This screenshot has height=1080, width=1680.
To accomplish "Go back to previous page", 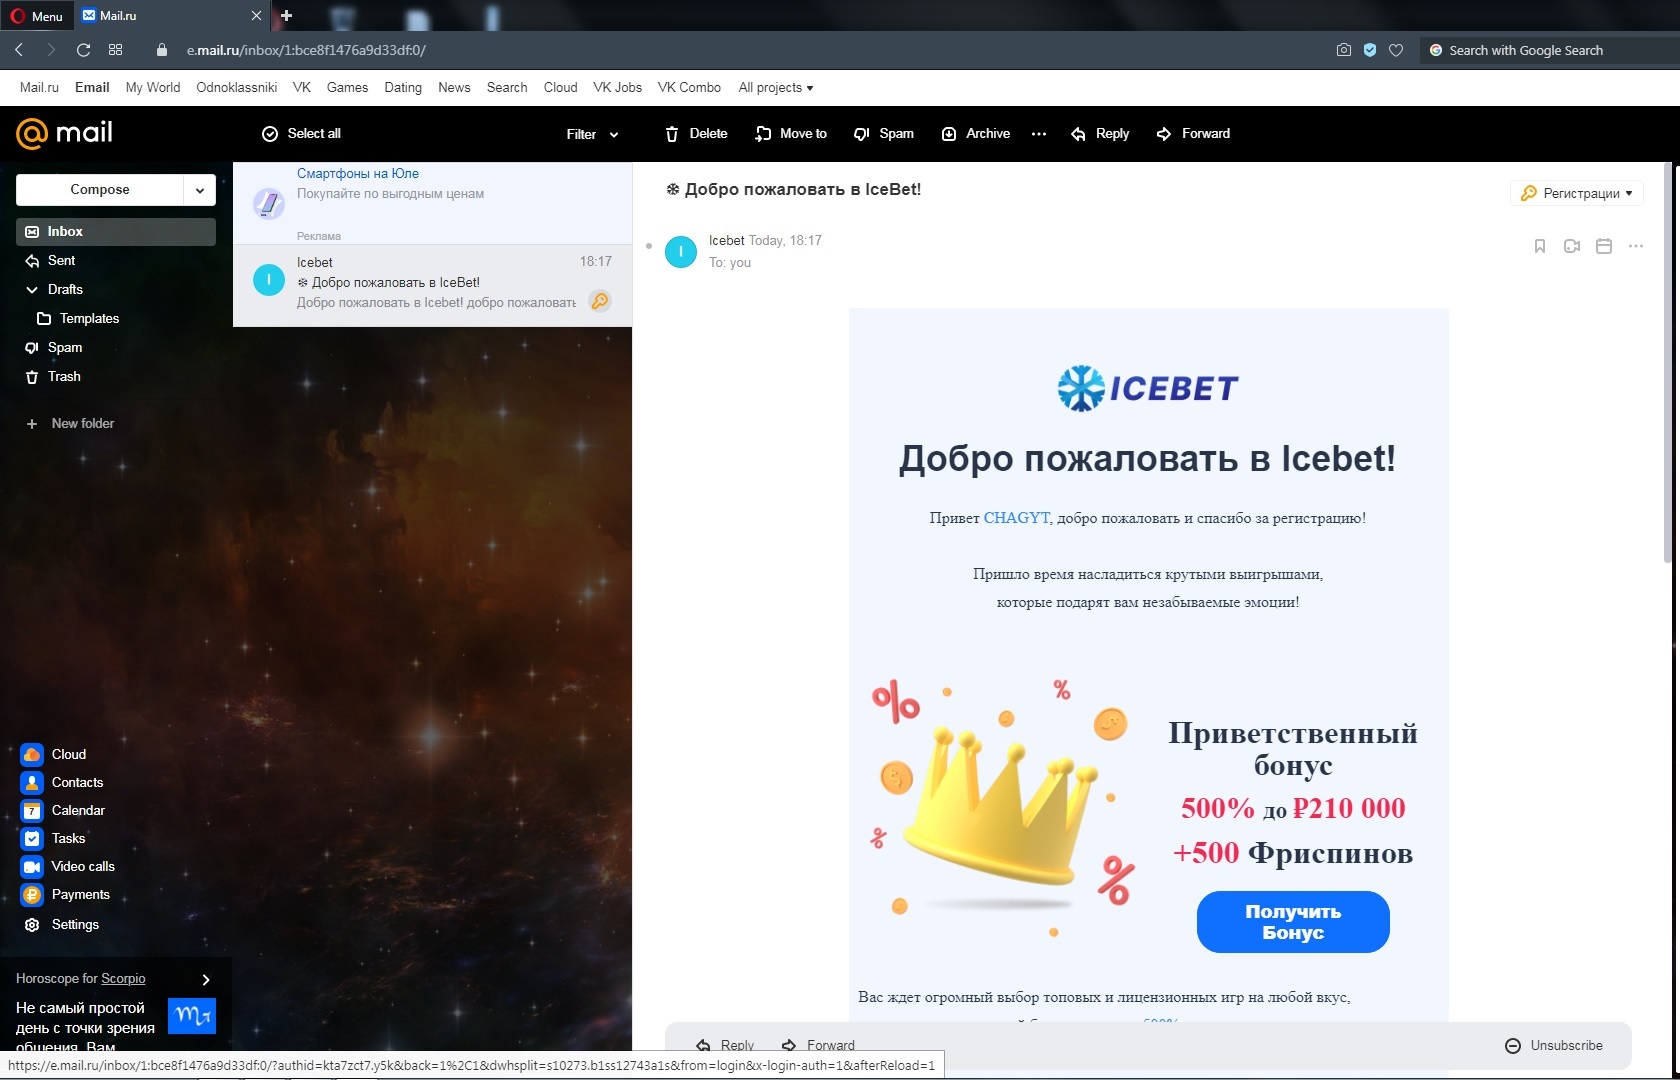I will [x=19, y=50].
